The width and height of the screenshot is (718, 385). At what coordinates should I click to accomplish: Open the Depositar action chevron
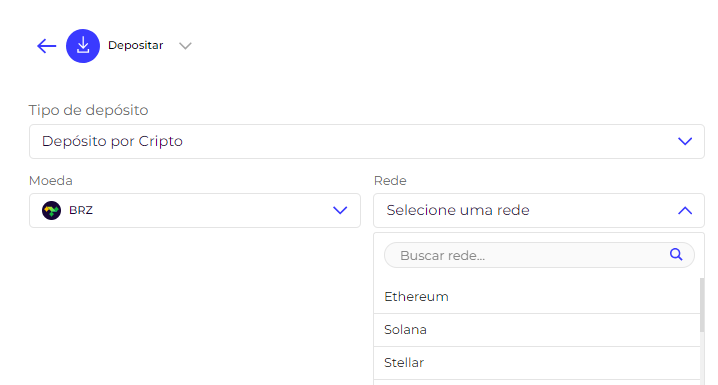(185, 46)
